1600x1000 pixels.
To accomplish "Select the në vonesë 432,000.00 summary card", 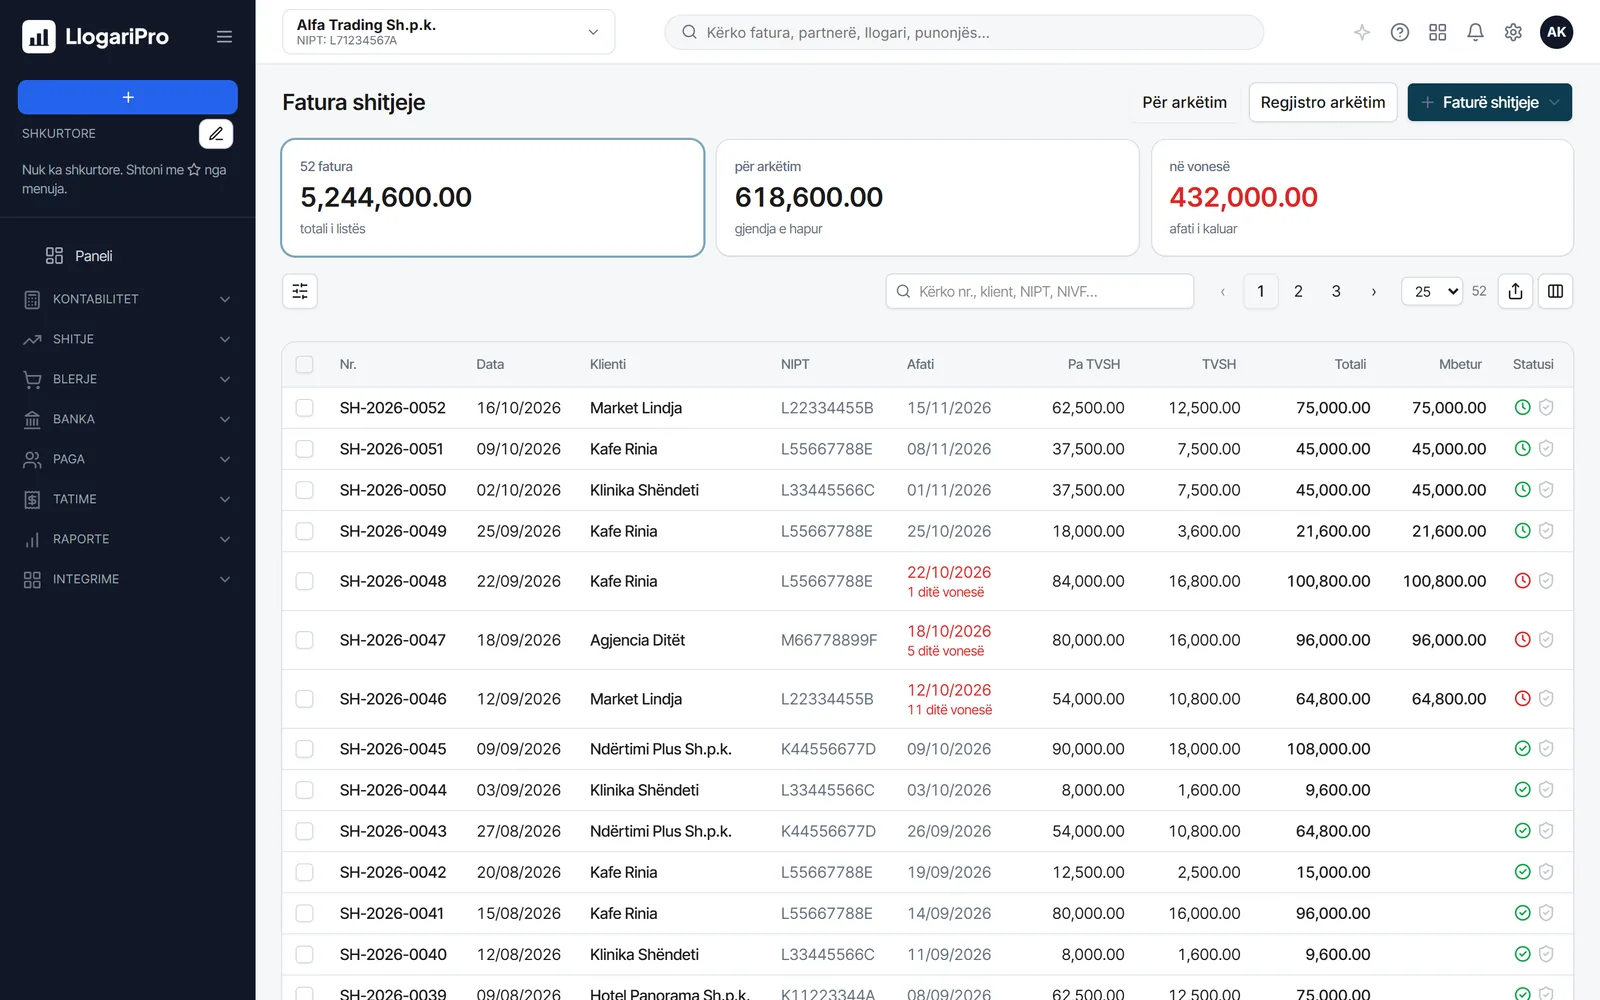I will tap(1362, 198).
